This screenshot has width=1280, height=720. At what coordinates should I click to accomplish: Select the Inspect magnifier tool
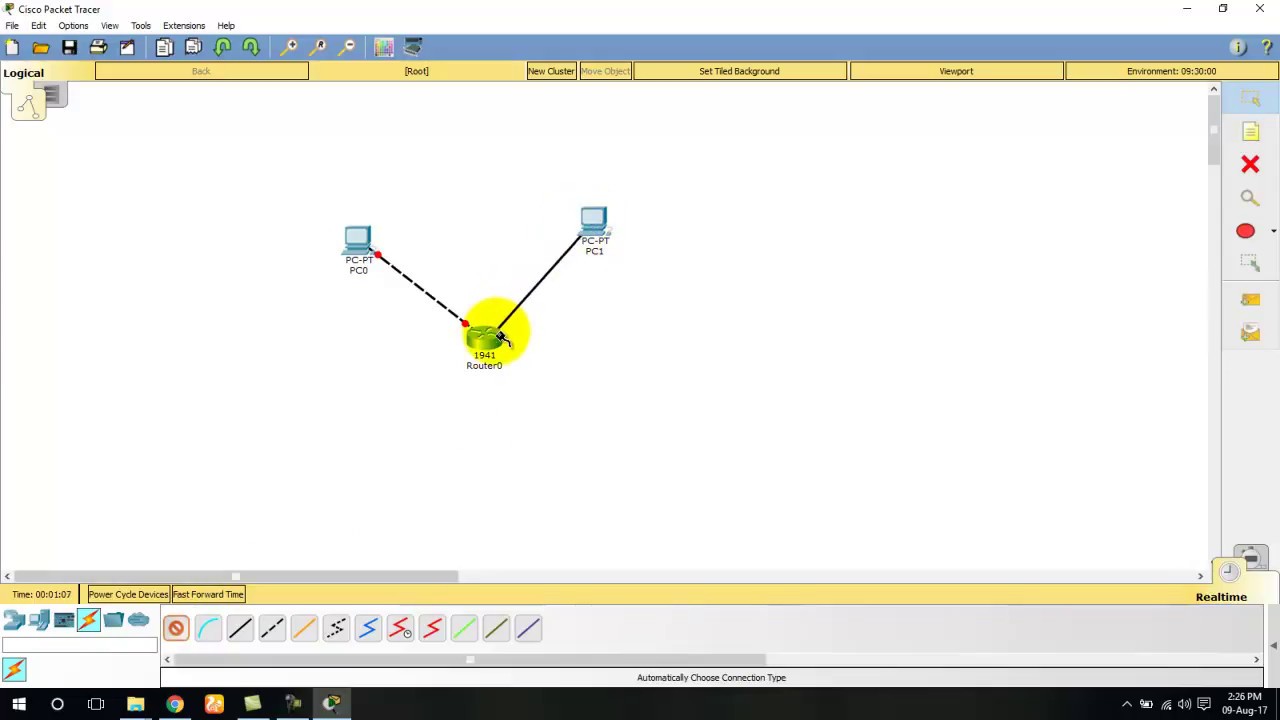tap(1250, 198)
